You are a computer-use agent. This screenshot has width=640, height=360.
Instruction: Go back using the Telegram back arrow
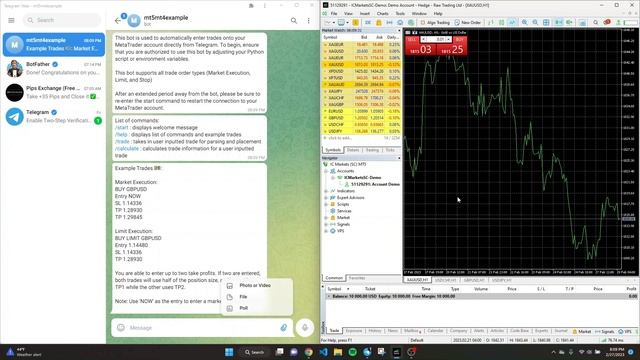pos(118,20)
